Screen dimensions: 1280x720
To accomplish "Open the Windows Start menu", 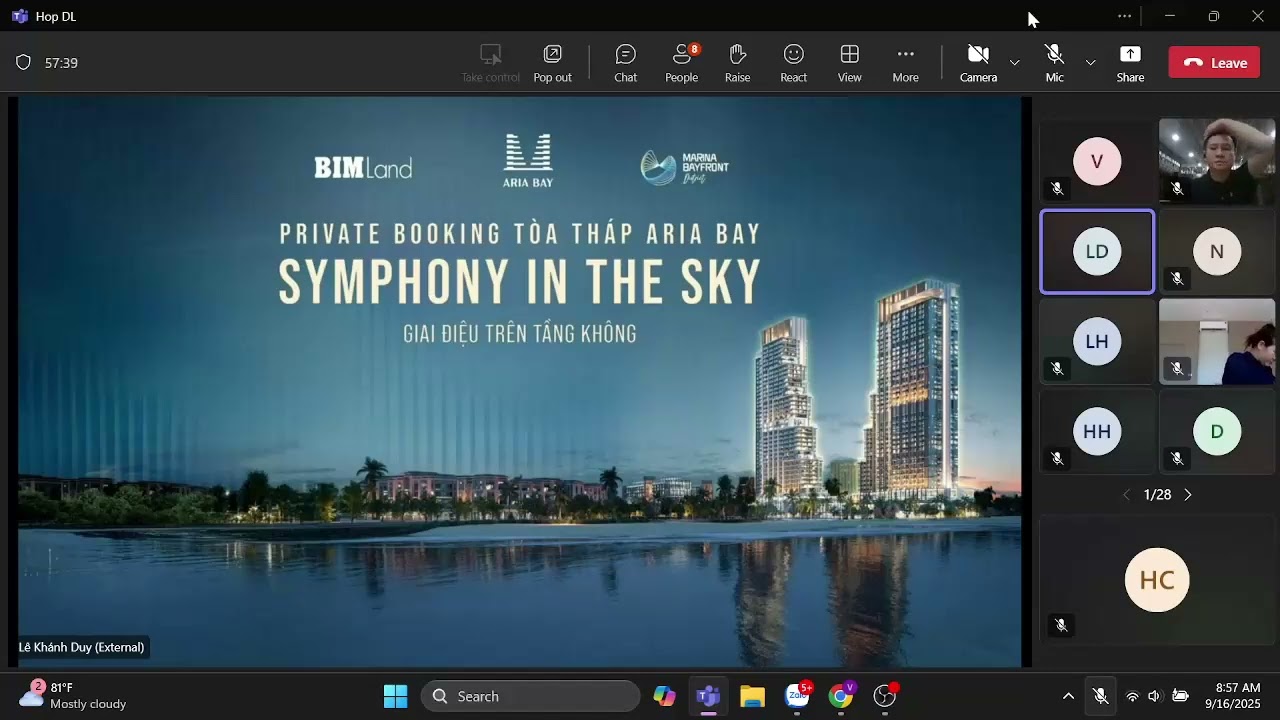I will pyautogui.click(x=396, y=696).
